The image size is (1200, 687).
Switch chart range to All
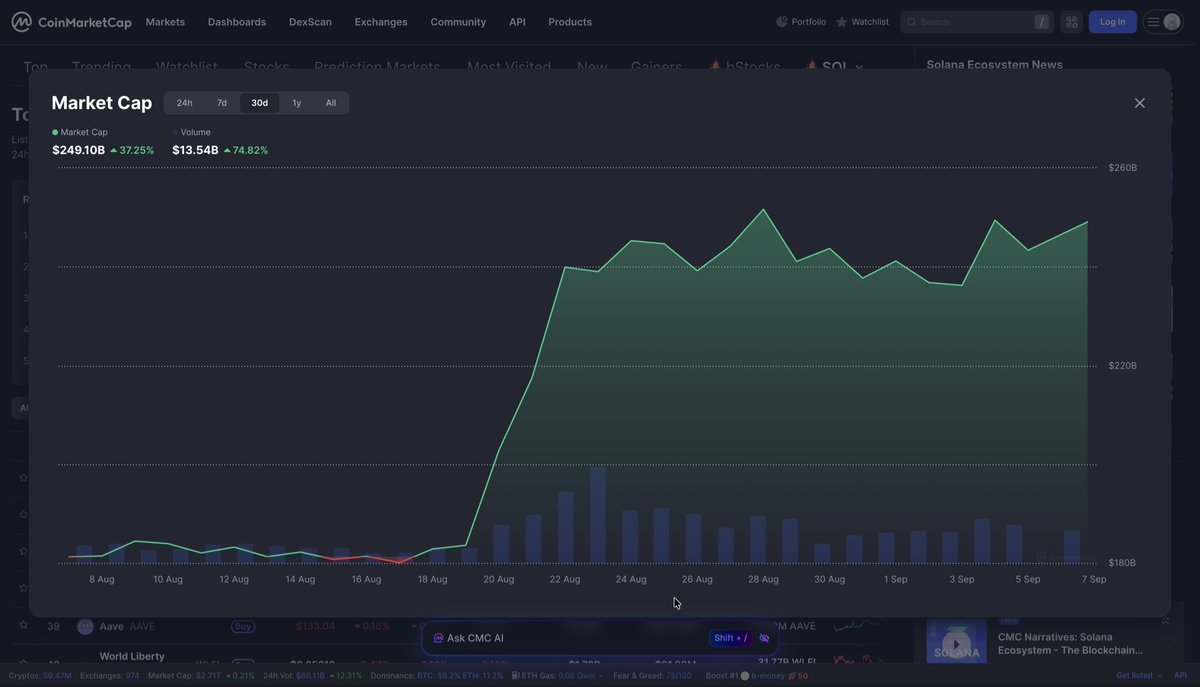331,103
